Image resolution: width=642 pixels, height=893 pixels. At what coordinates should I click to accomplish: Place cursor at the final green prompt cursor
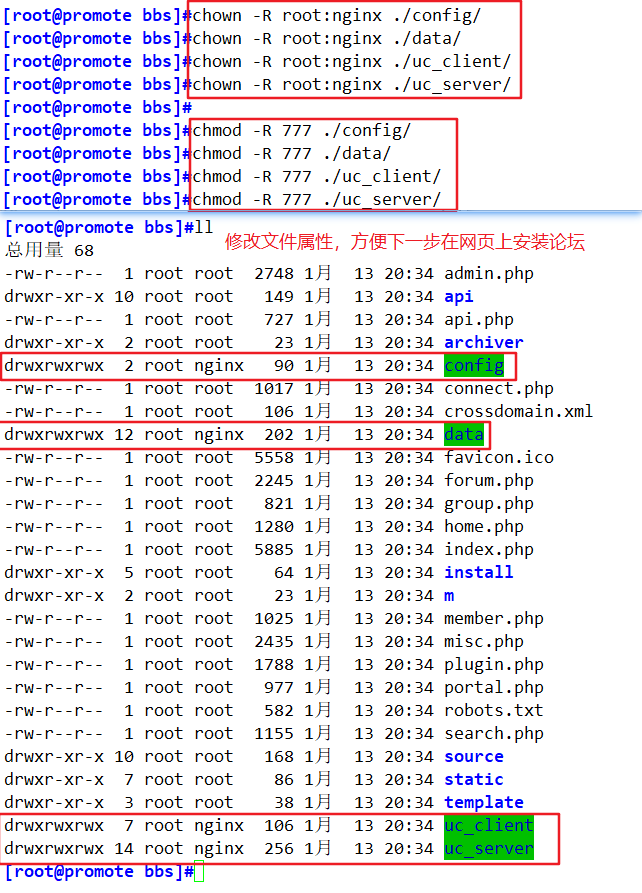199,872
